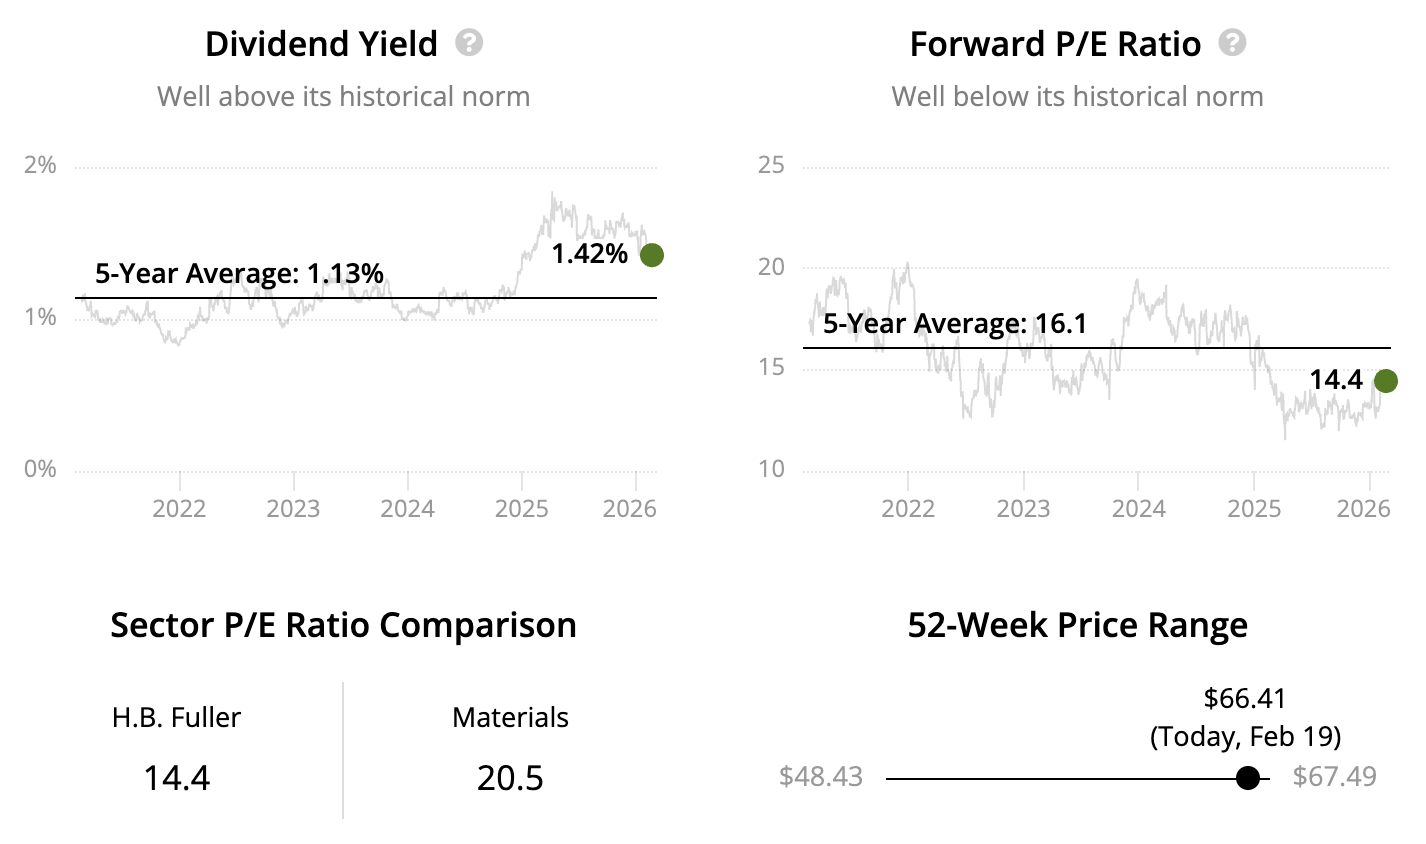This screenshot has height=844, width=1426.
Task: Click the Materials P/E value 20.5
Action: pyautogui.click(x=510, y=778)
